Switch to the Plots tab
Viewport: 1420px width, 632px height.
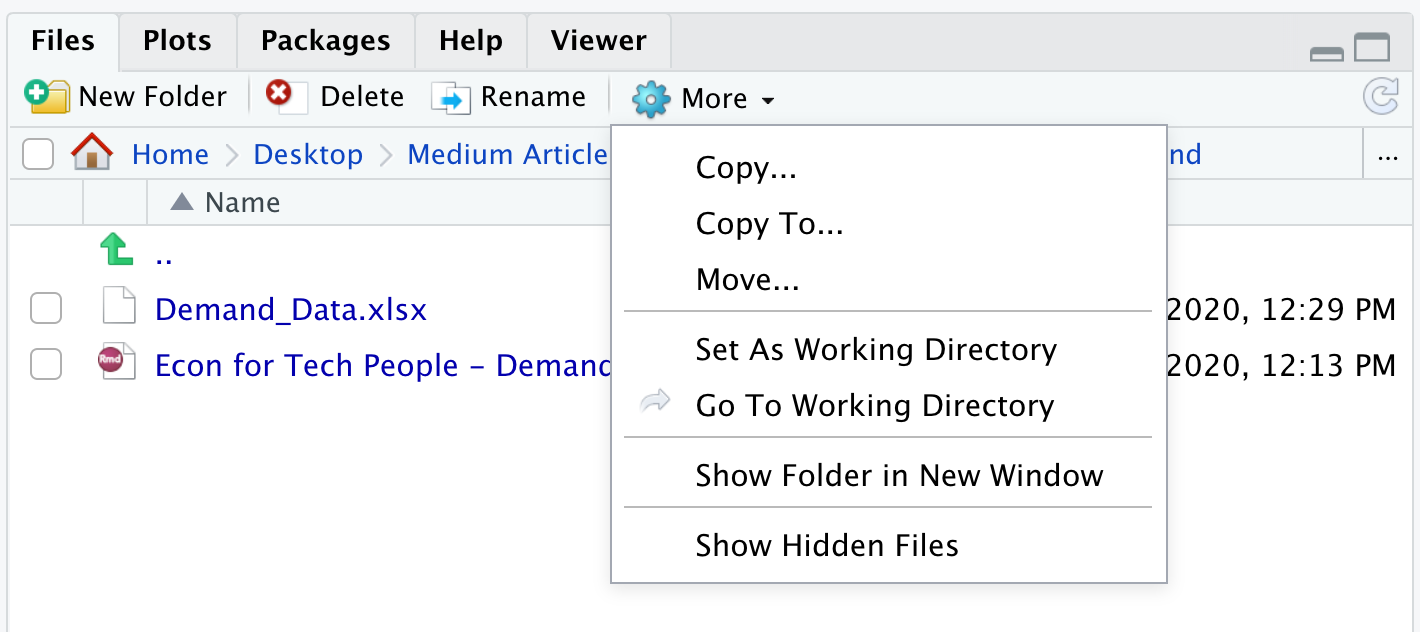[177, 41]
